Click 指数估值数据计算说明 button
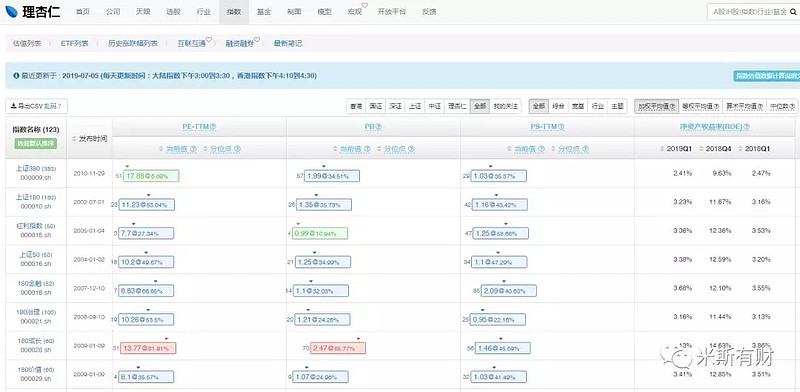Viewport: 800px width, 392px height. 766,76
